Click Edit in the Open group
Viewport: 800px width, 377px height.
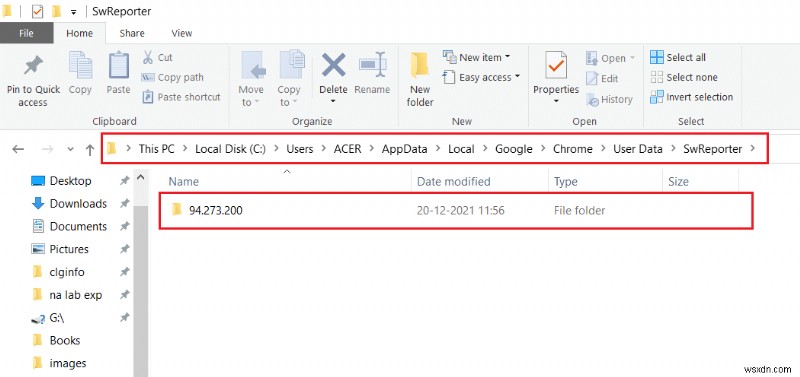click(602, 79)
